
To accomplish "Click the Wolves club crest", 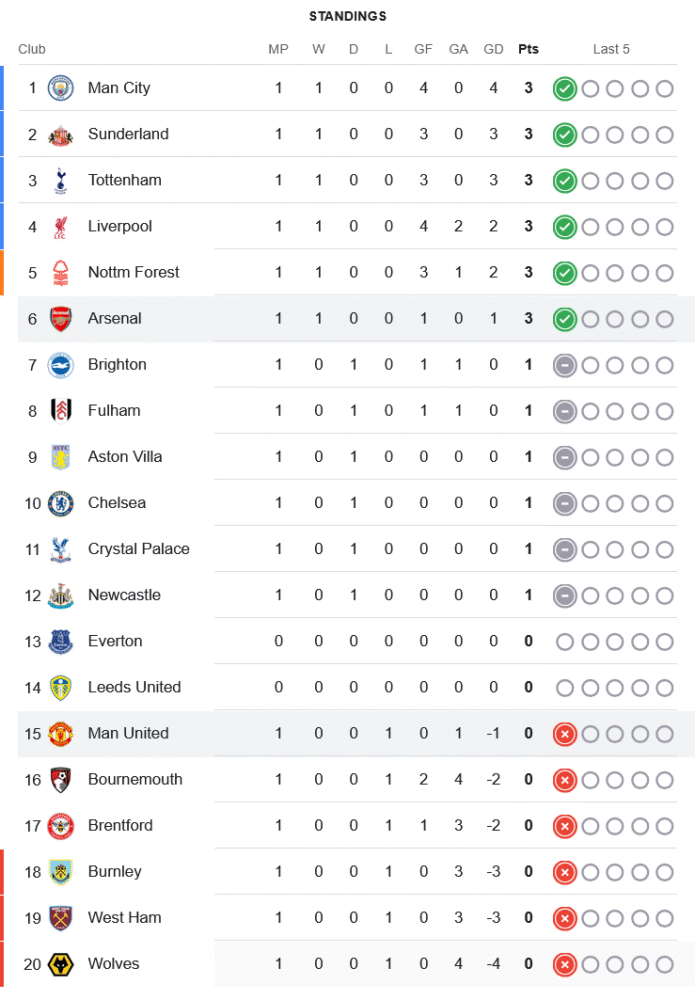I will pos(61,964).
